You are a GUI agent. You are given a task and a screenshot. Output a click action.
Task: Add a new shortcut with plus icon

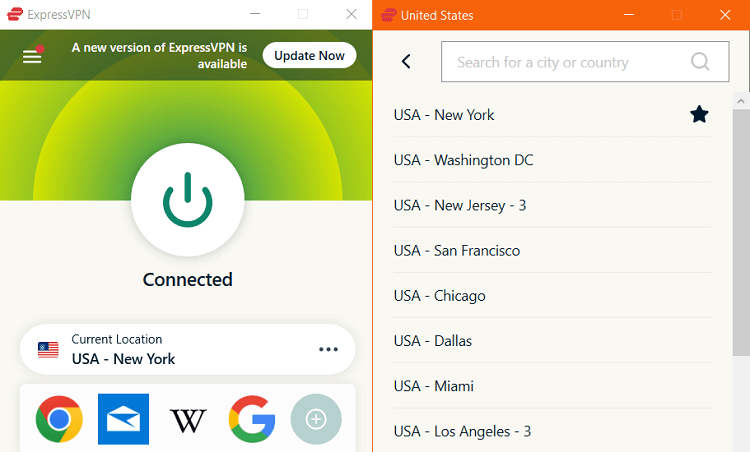(x=316, y=419)
